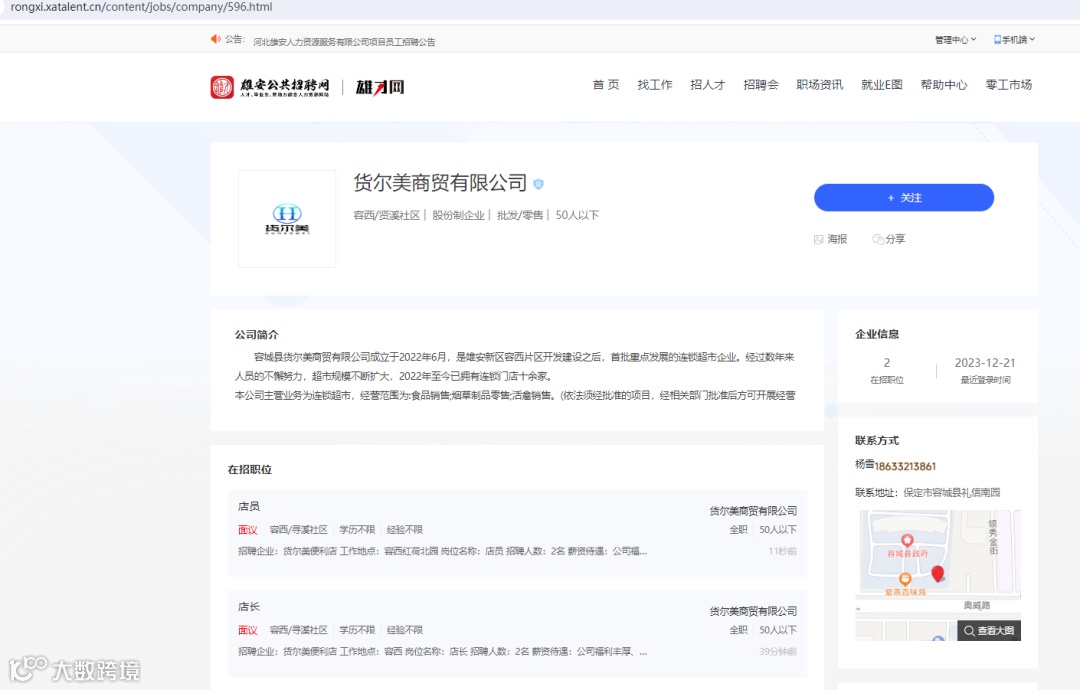Viewport: 1080px width, 690px height.
Task: Open 职场资讯 navigation item
Action: coord(820,85)
